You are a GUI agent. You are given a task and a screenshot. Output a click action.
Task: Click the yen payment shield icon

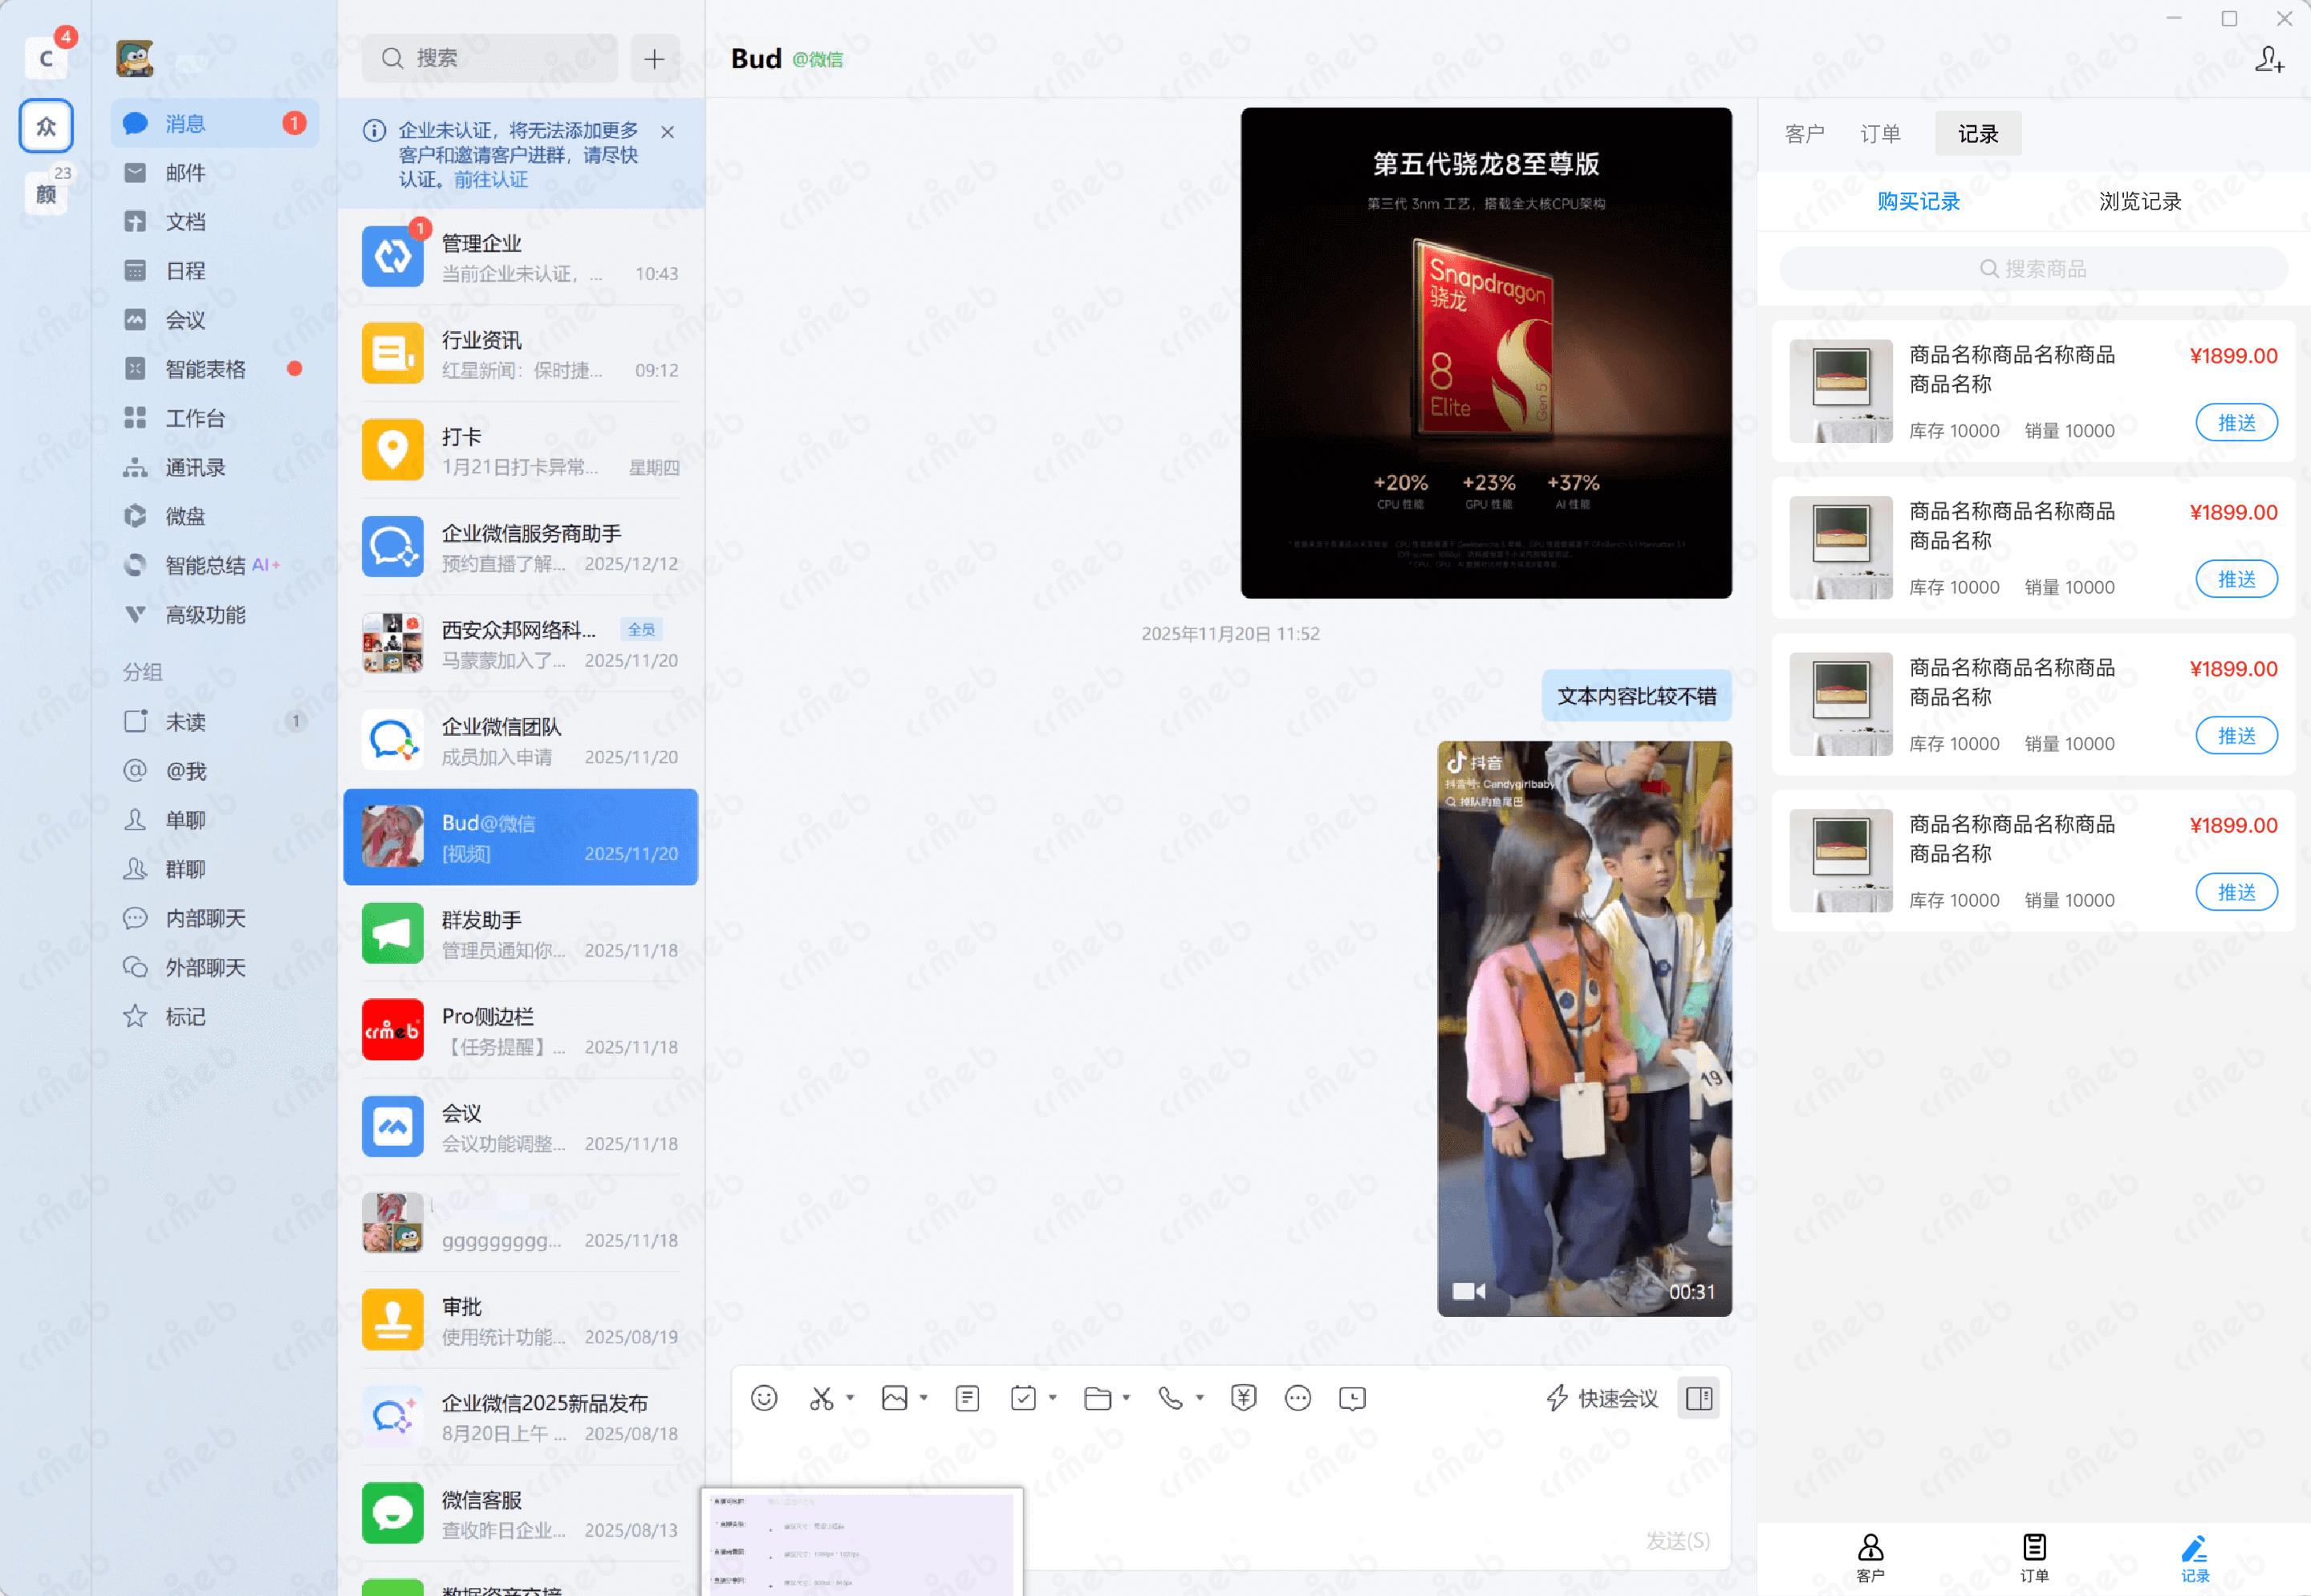[x=1243, y=1398]
